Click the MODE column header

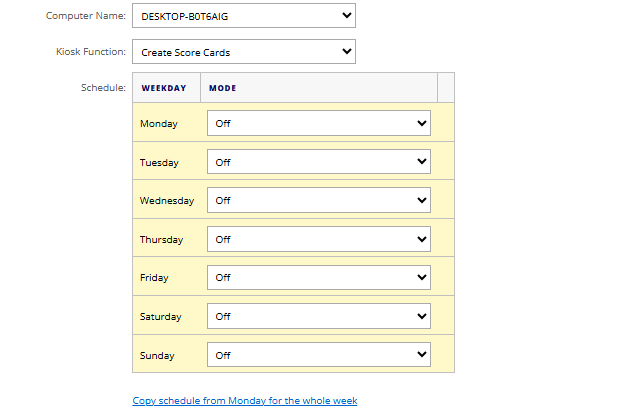pos(223,88)
